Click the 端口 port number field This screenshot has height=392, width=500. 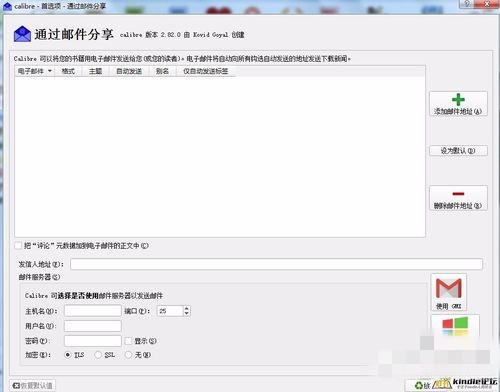tap(170, 311)
